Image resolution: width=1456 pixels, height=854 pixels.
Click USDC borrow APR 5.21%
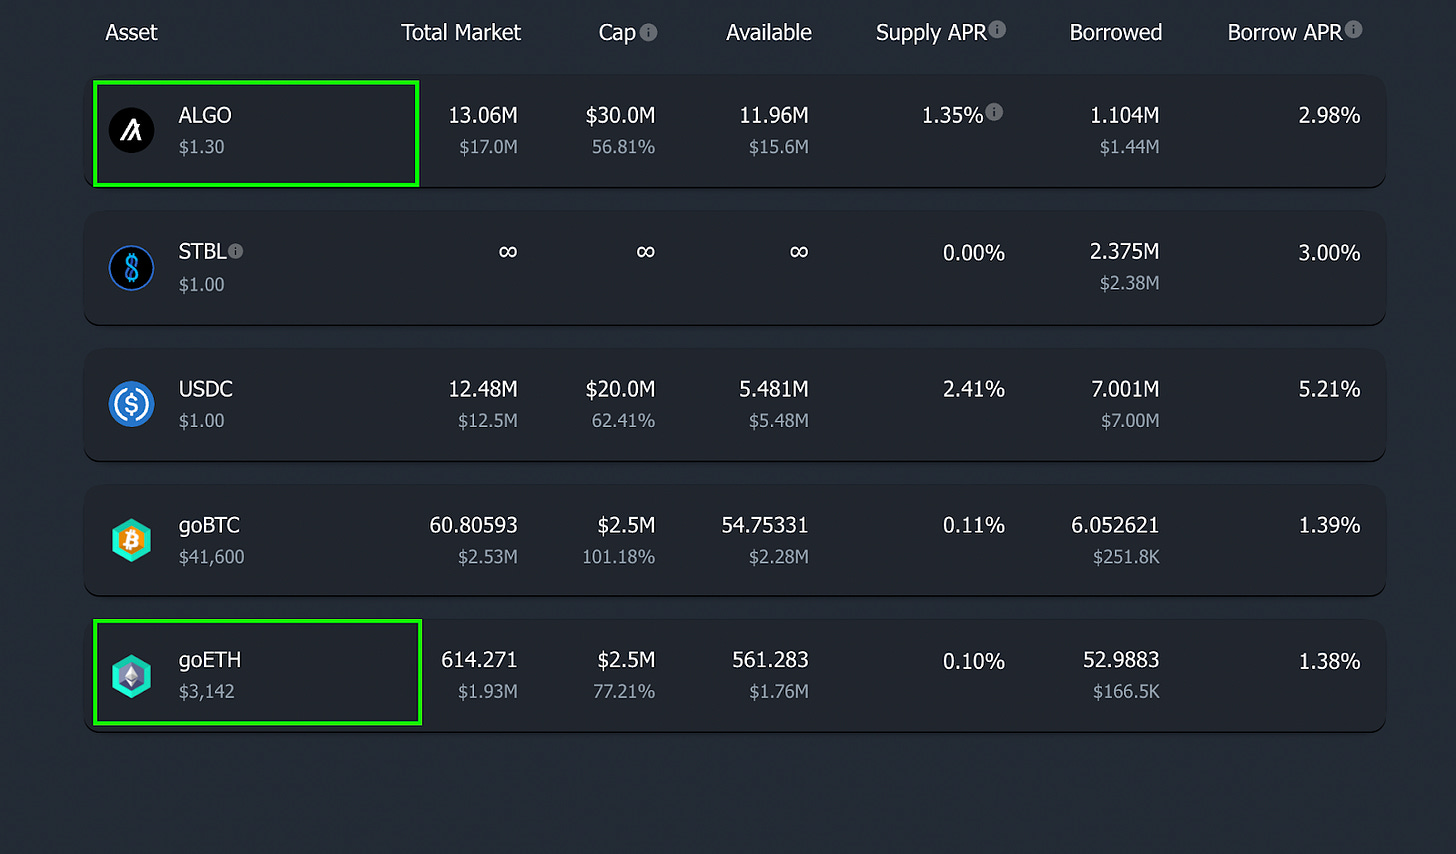(x=1329, y=389)
